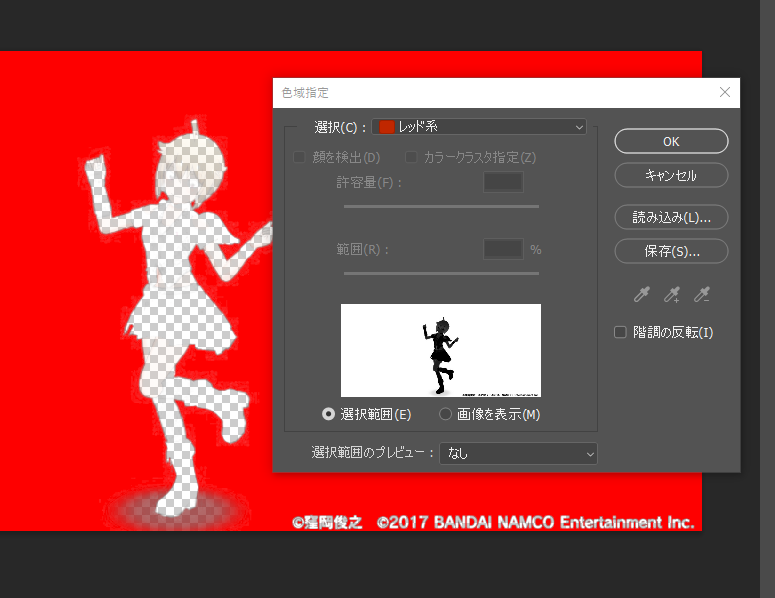Click the 許容量(F) slider track
775x598 pixels.
coord(441,207)
